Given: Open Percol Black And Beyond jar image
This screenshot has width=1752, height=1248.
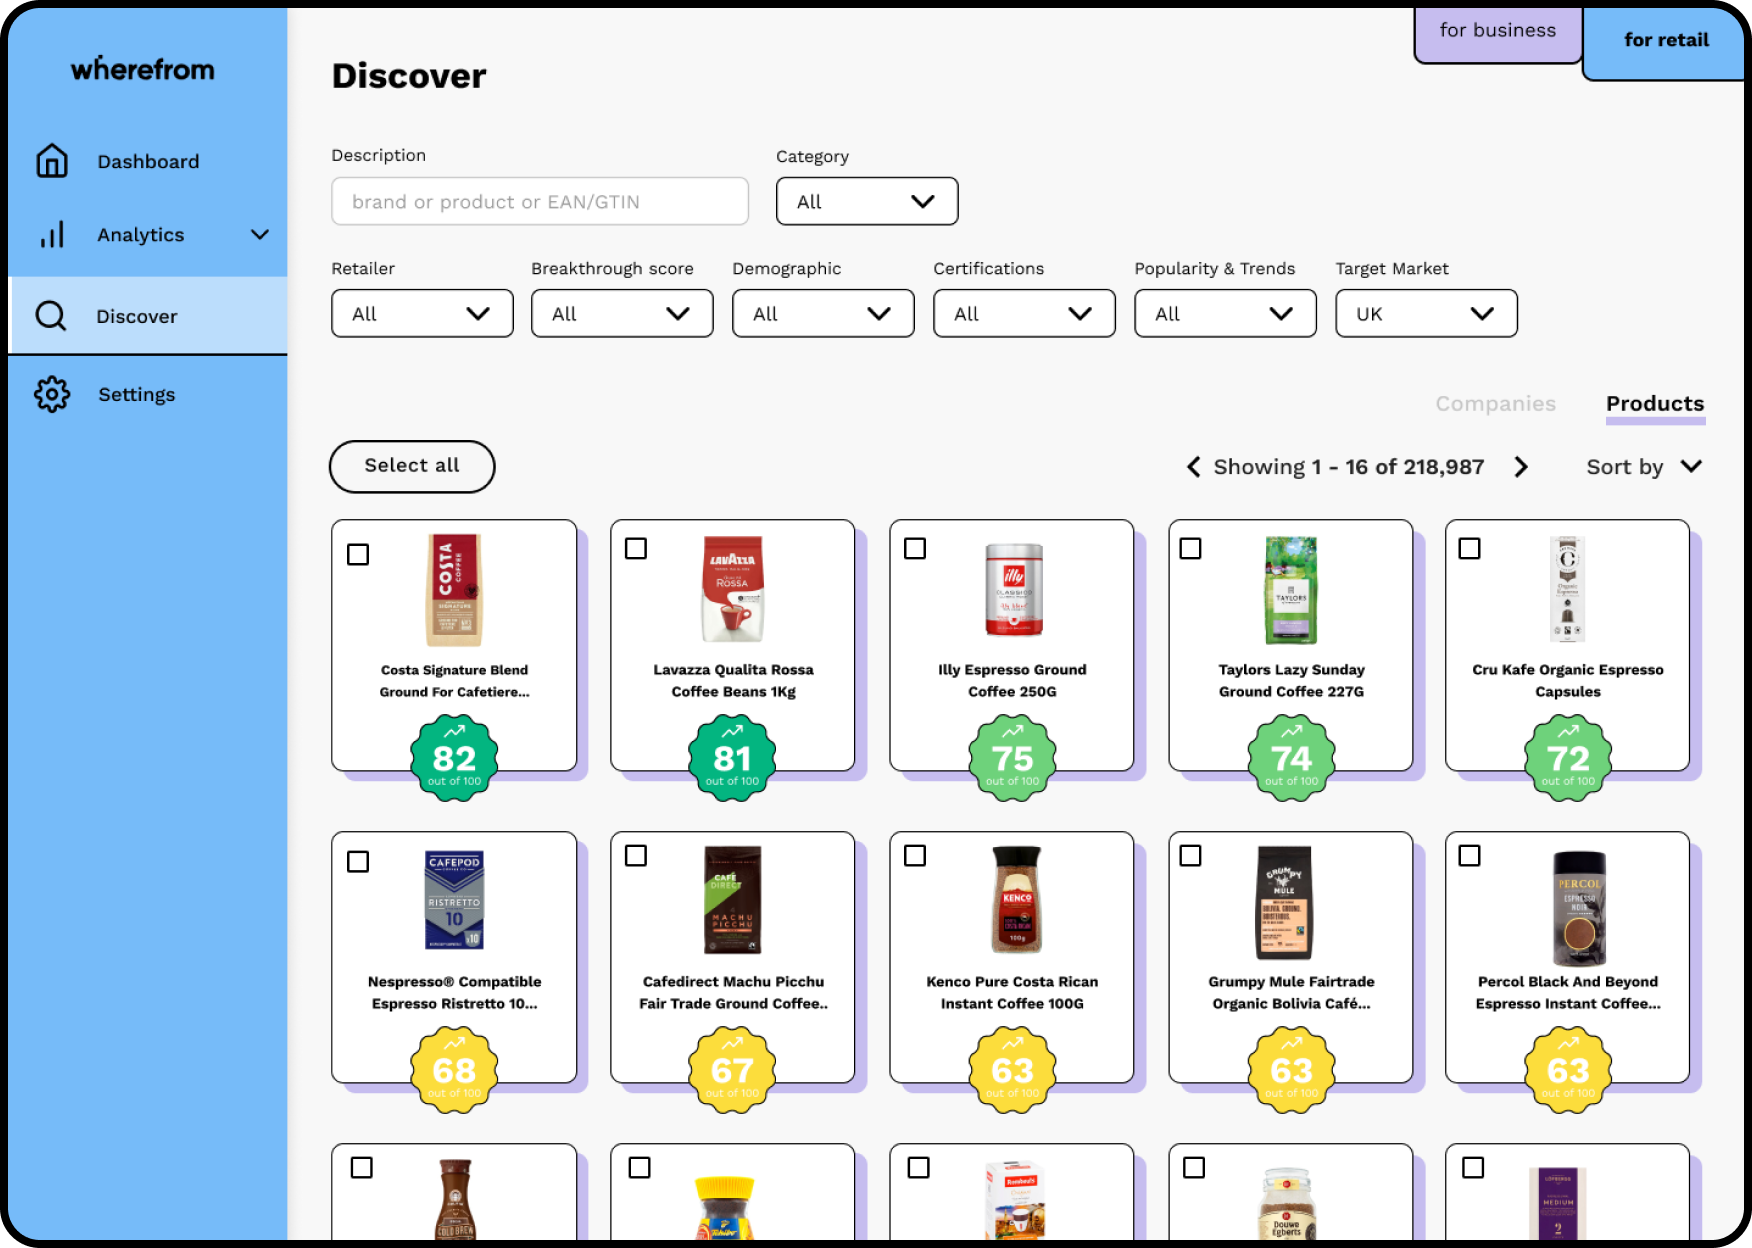Looking at the screenshot, I should point(1579,908).
